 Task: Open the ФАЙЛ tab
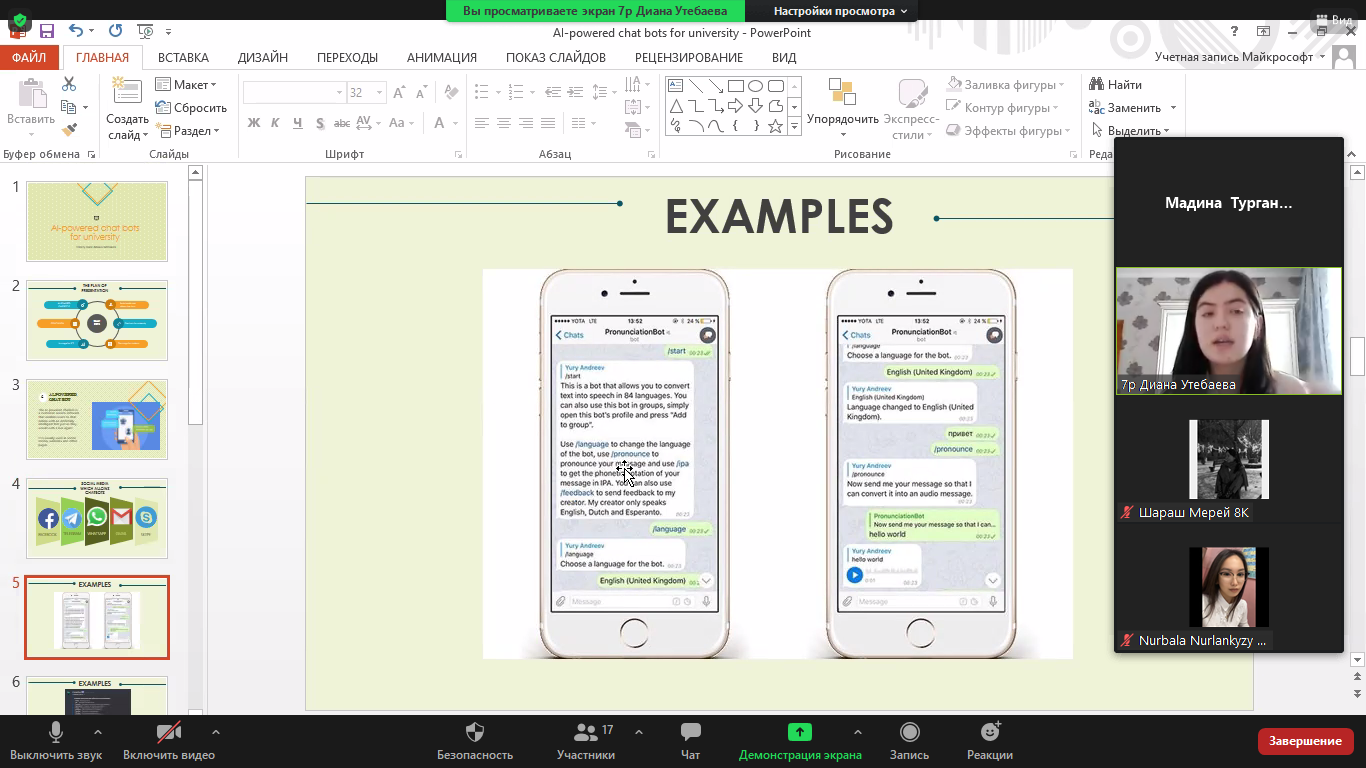(29, 57)
